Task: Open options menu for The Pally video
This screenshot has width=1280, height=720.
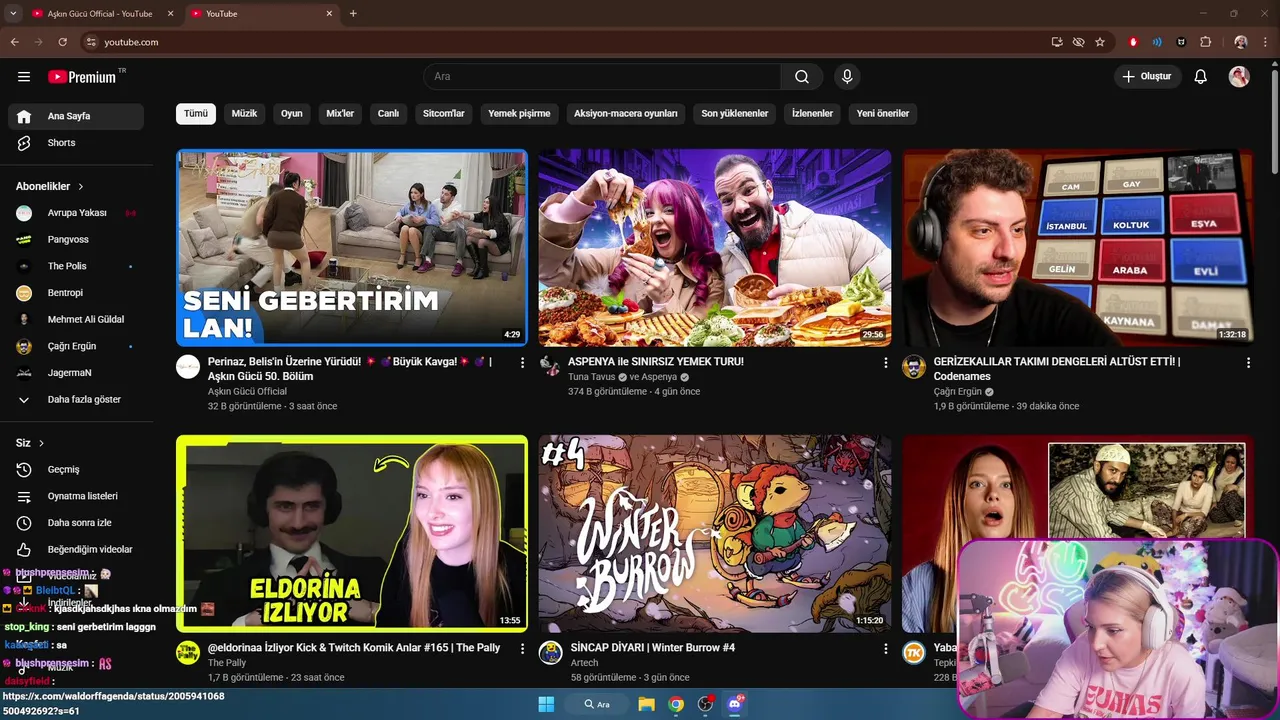Action: point(522,649)
